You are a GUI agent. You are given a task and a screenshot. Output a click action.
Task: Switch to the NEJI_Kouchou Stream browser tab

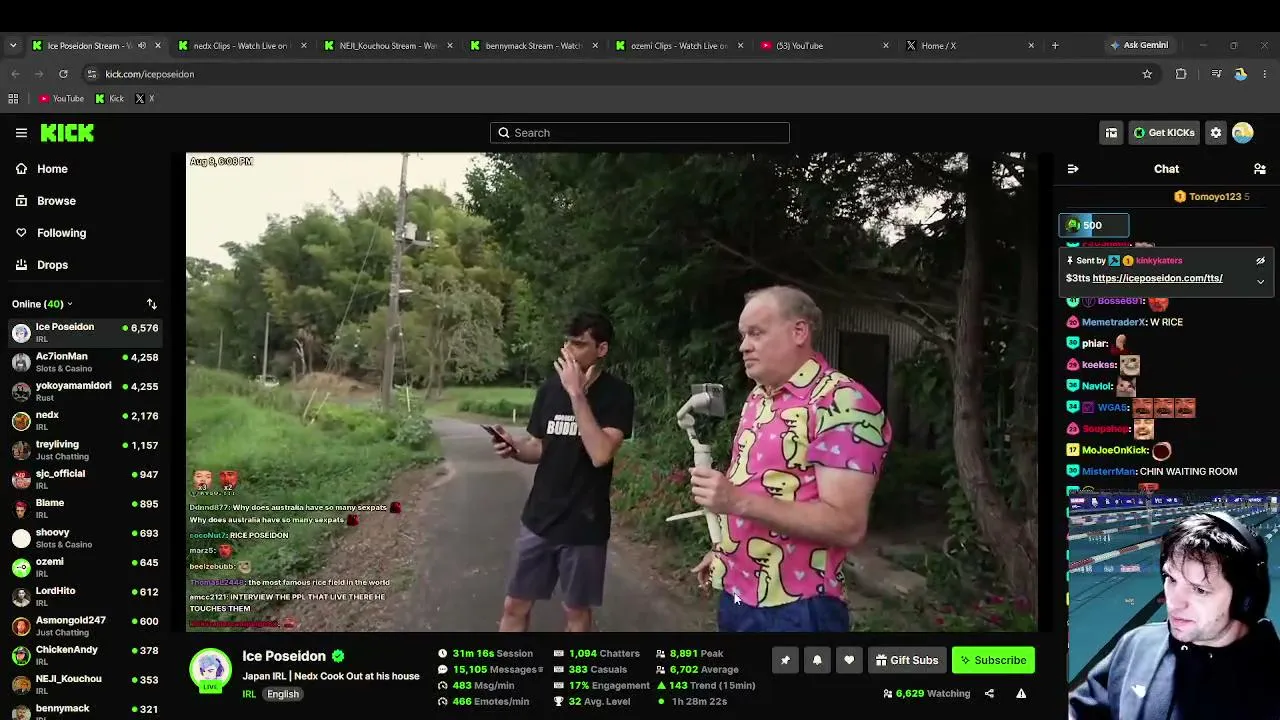tap(387, 45)
